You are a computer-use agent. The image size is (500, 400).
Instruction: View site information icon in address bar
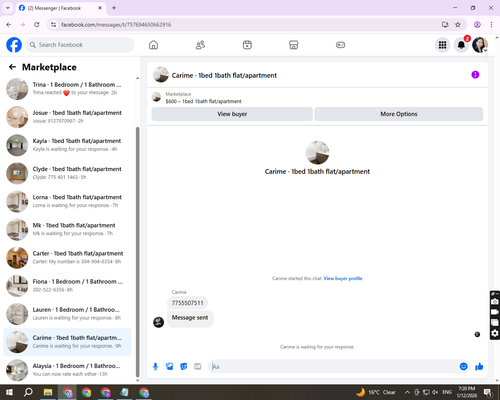pyautogui.click(x=53, y=24)
